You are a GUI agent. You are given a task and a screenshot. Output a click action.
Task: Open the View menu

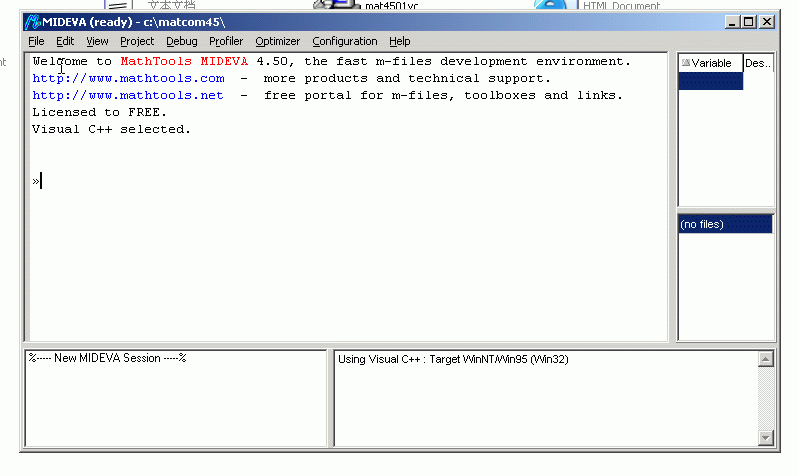pyautogui.click(x=97, y=41)
